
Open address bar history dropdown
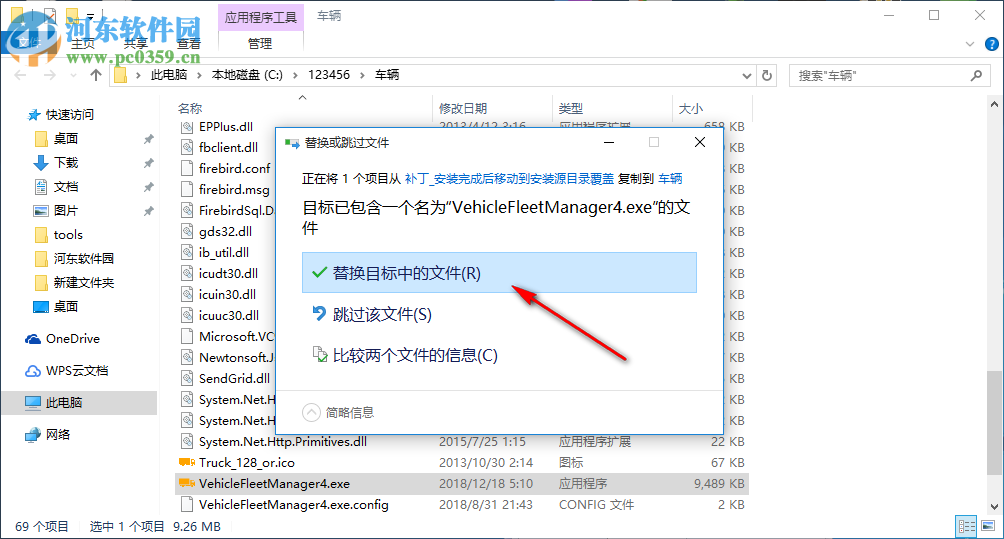click(x=747, y=76)
